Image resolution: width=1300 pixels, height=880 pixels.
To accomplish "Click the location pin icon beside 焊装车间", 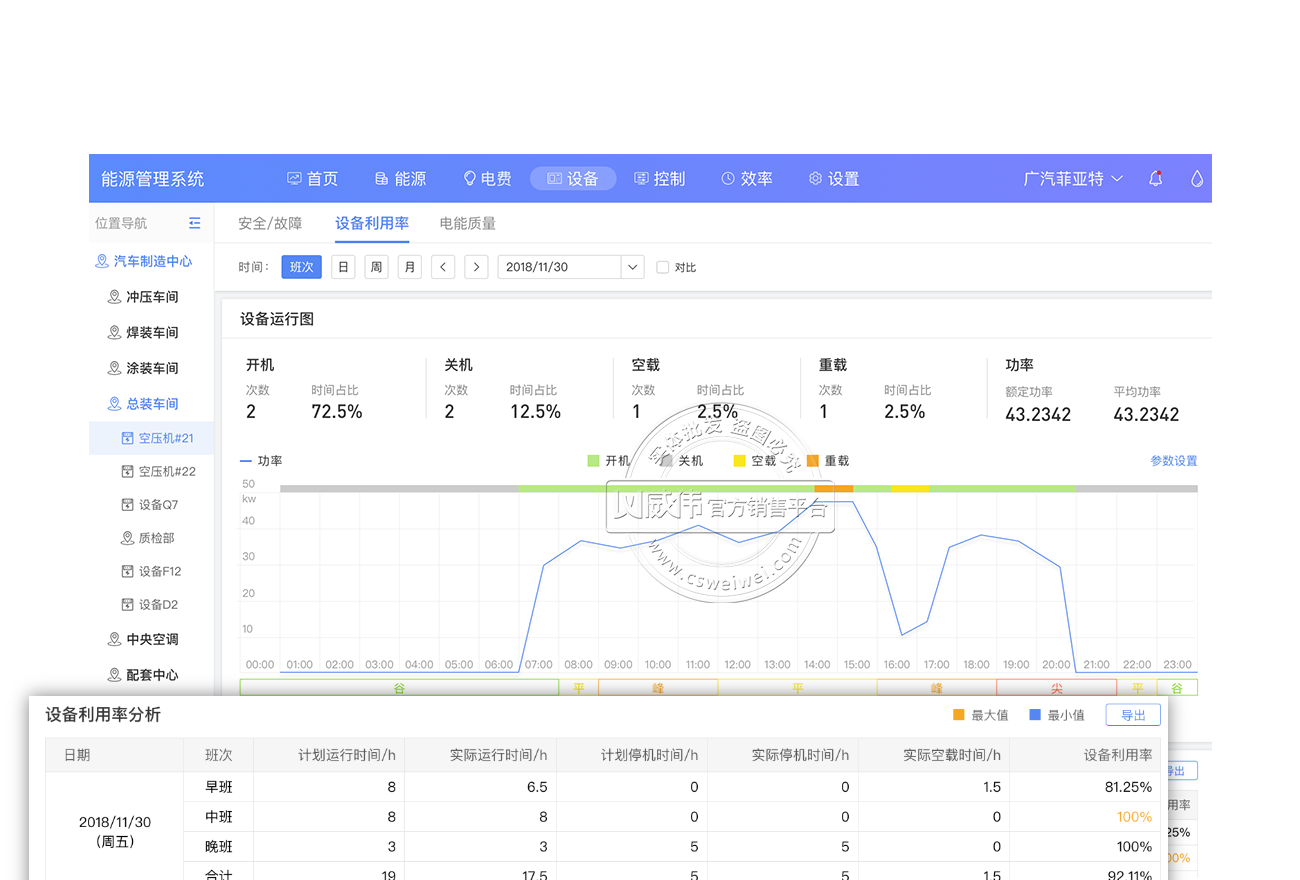I will click(x=114, y=333).
